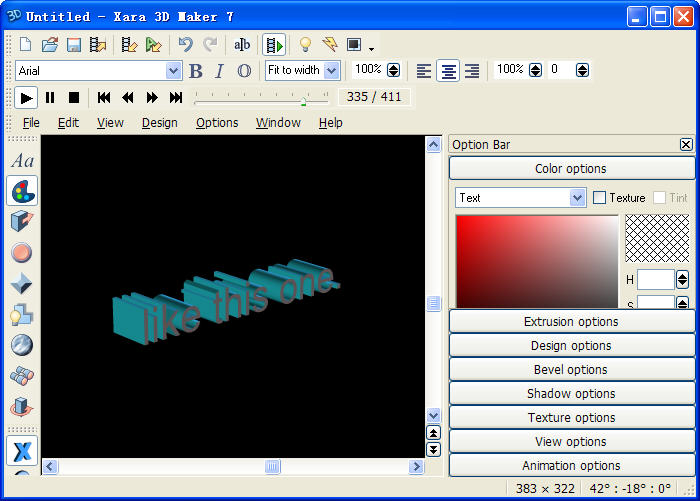Open the Arial font dropdown
The image size is (700, 501).
[x=173, y=71]
